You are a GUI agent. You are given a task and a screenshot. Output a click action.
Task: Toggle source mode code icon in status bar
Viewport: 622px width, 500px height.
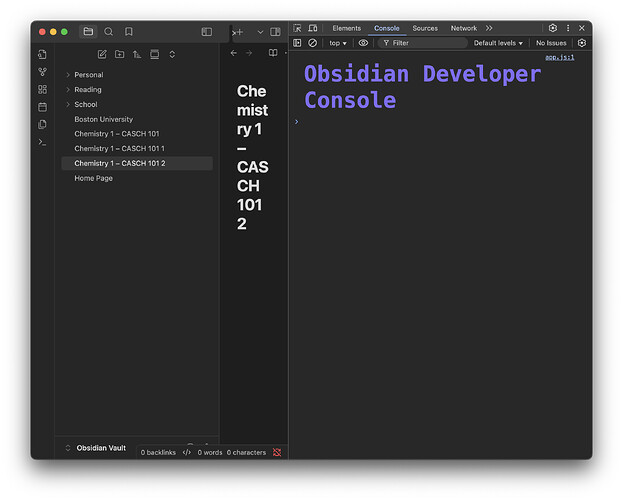coord(187,452)
